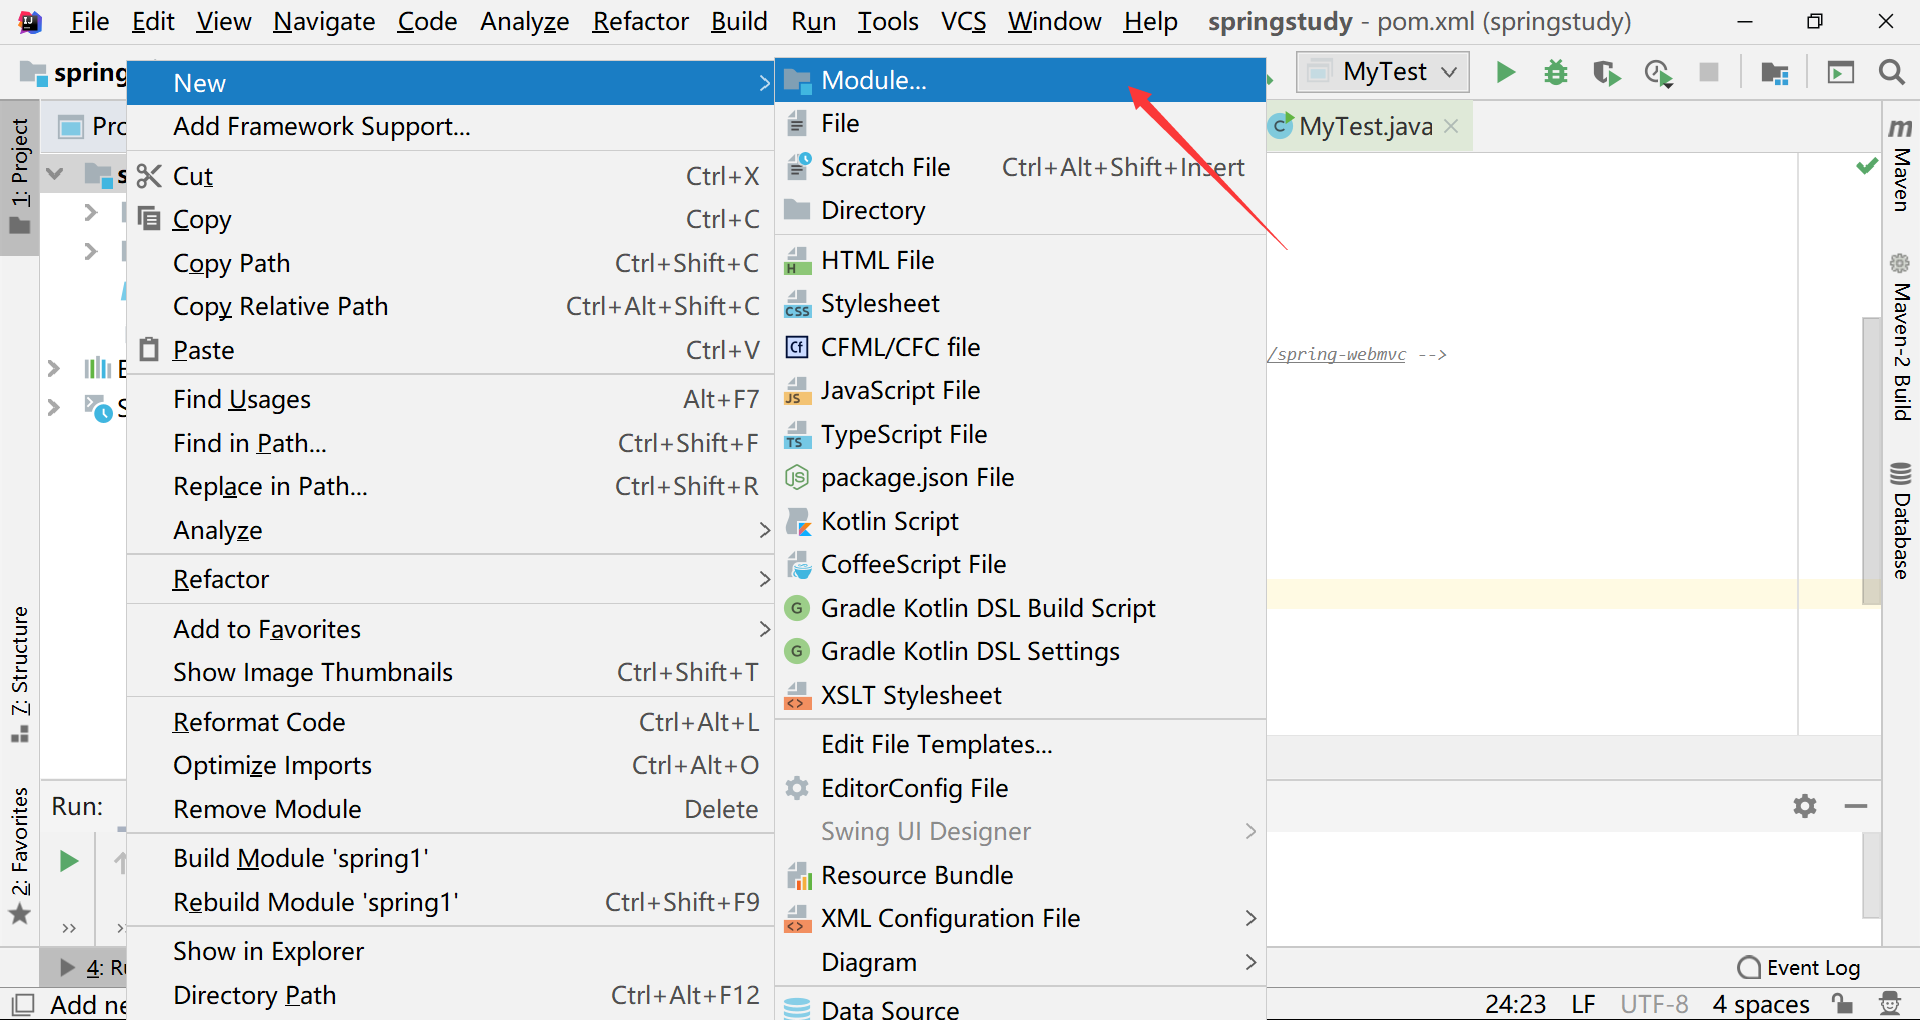Choose Scratch File from New submenu
1920x1020 pixels.
1021,167
